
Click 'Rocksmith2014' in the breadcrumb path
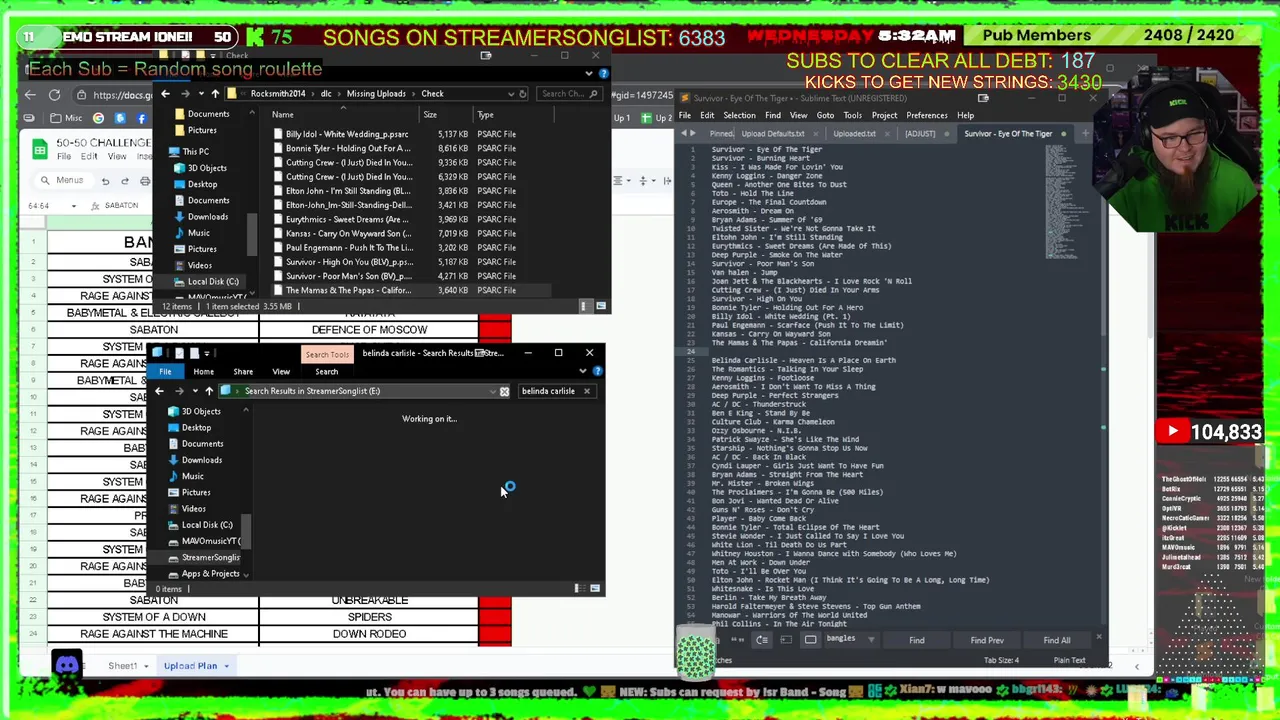click(278, 94)
